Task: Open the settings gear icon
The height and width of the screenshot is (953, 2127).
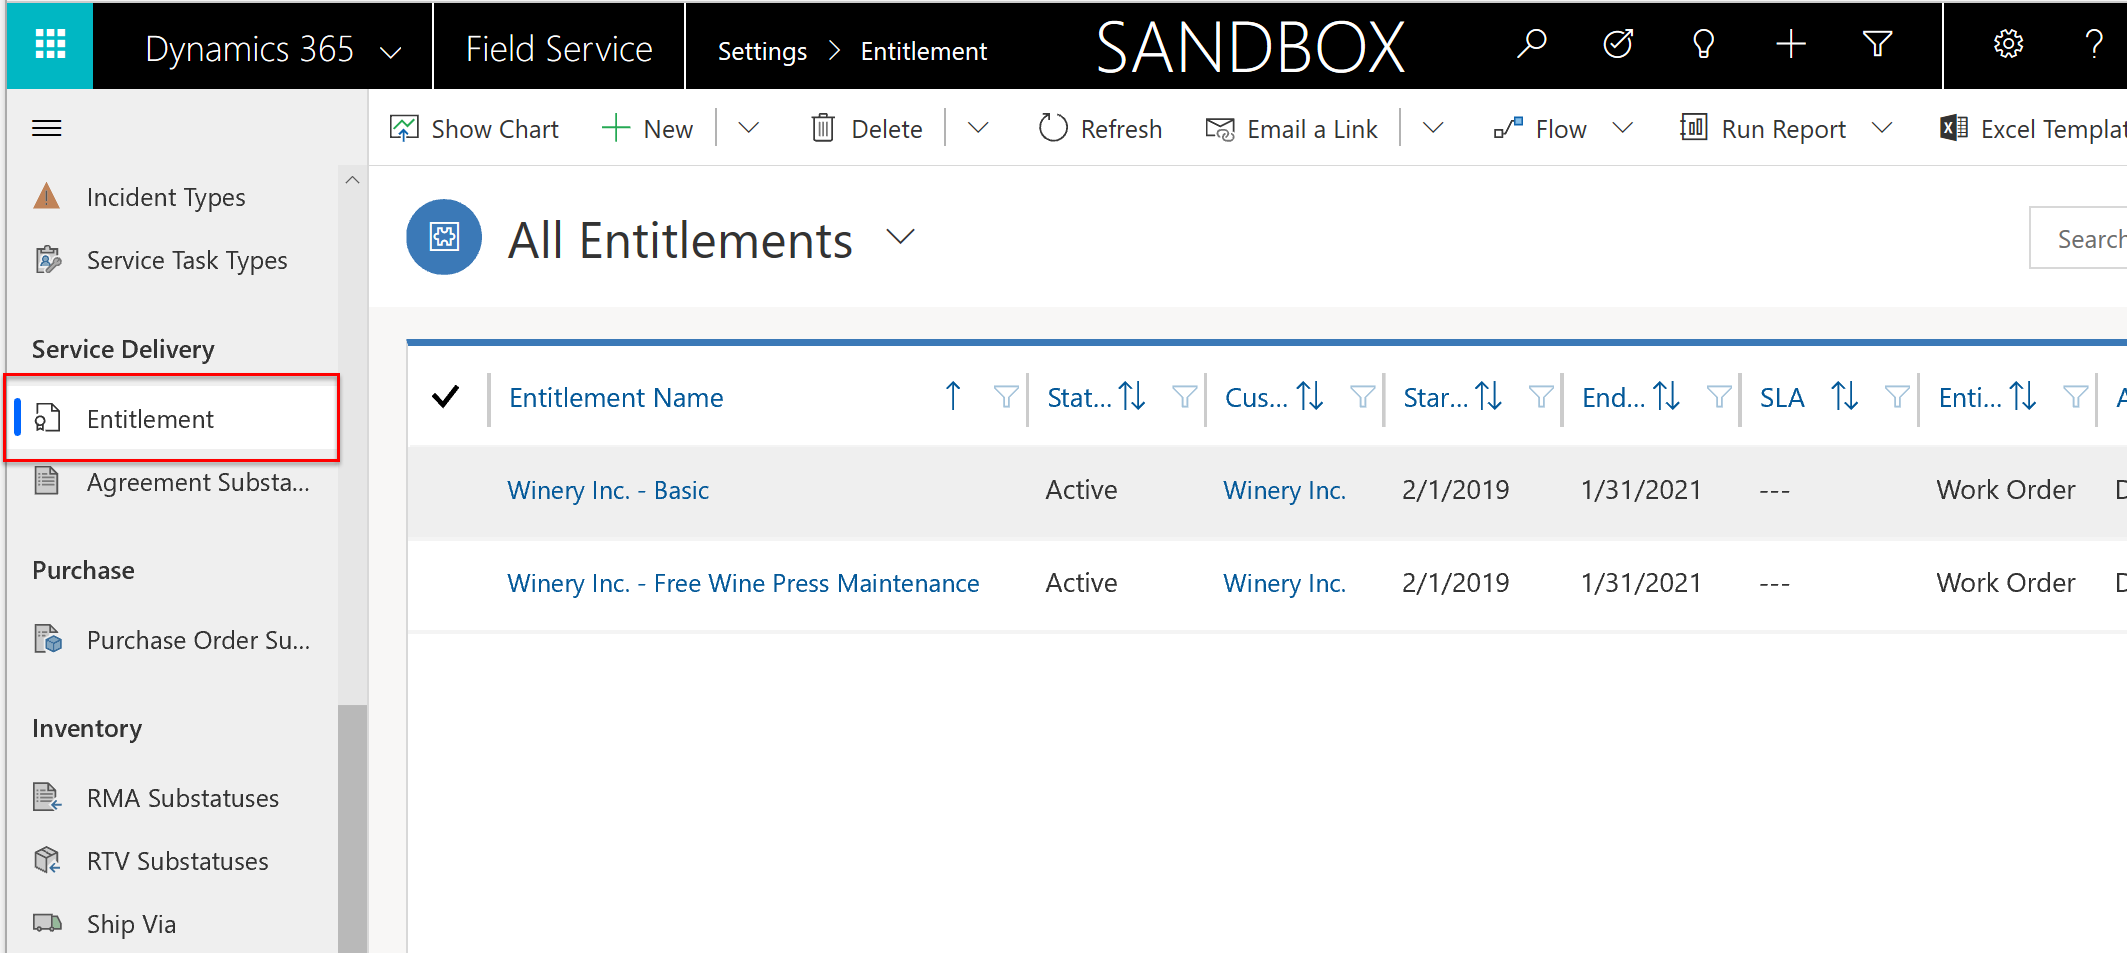Action: pyautogui.click(x=2008, y=45)
